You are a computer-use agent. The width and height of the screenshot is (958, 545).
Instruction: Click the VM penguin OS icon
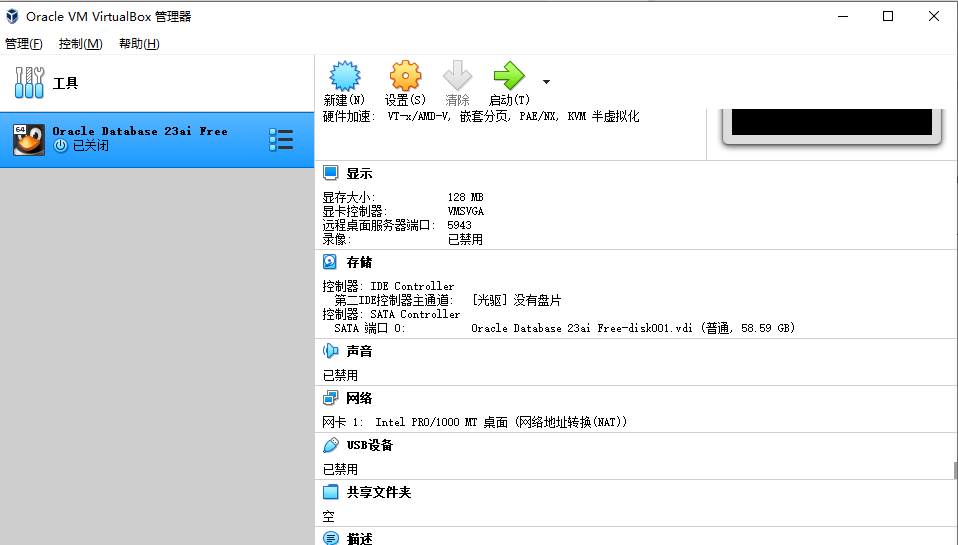pyautogui.click(x=29, y=140)
